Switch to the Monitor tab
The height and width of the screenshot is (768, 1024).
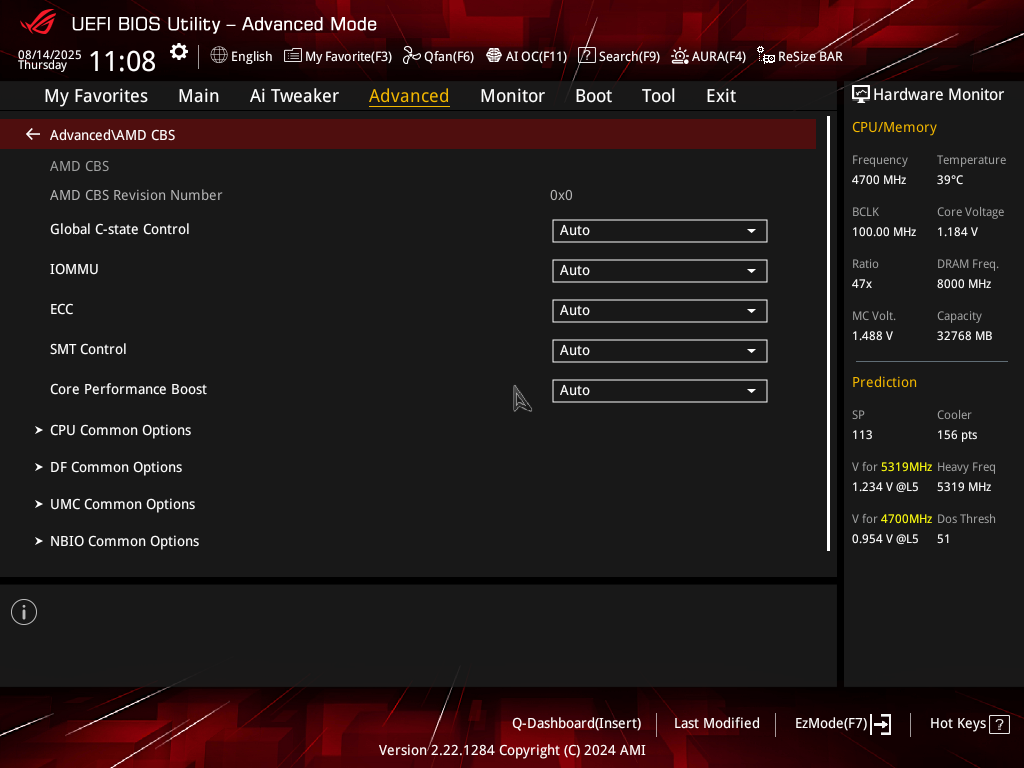coord(512,96)
